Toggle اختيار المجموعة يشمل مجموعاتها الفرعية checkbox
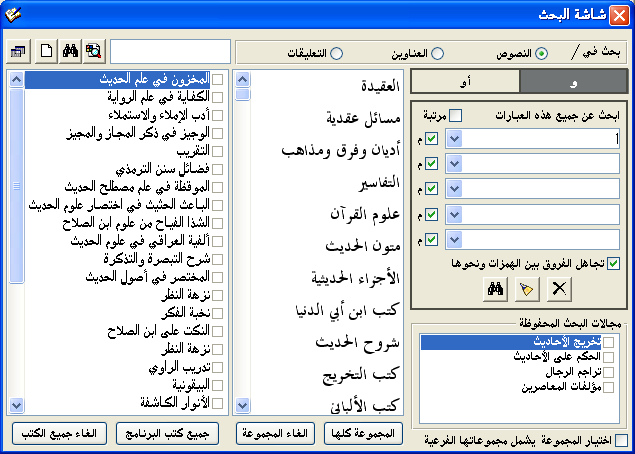Viewport: 635px width, 454px height. [621, 440]
